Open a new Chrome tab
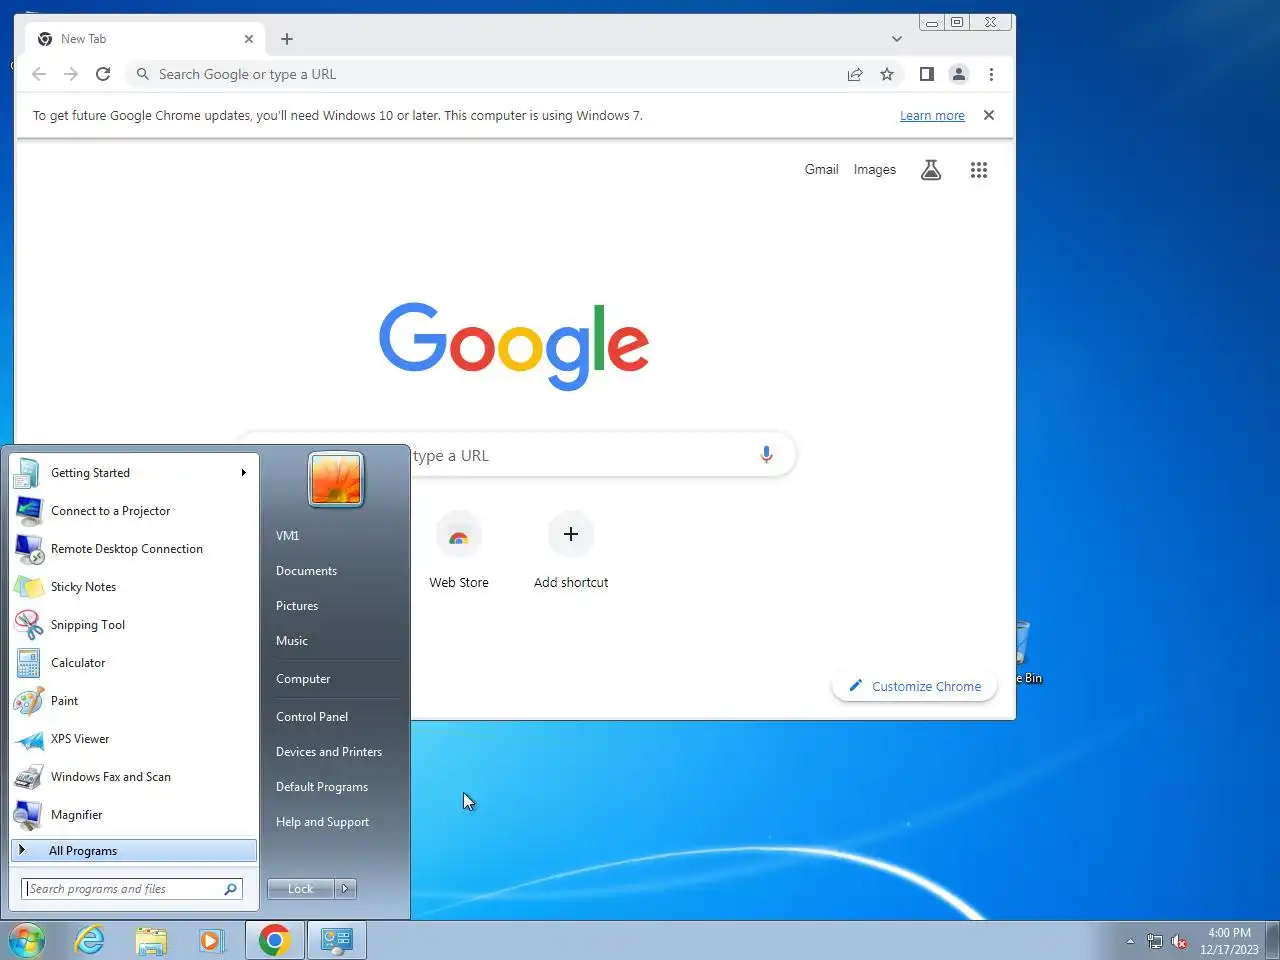This screenshot has width=1280, height=960. click(x=287, y=39)
